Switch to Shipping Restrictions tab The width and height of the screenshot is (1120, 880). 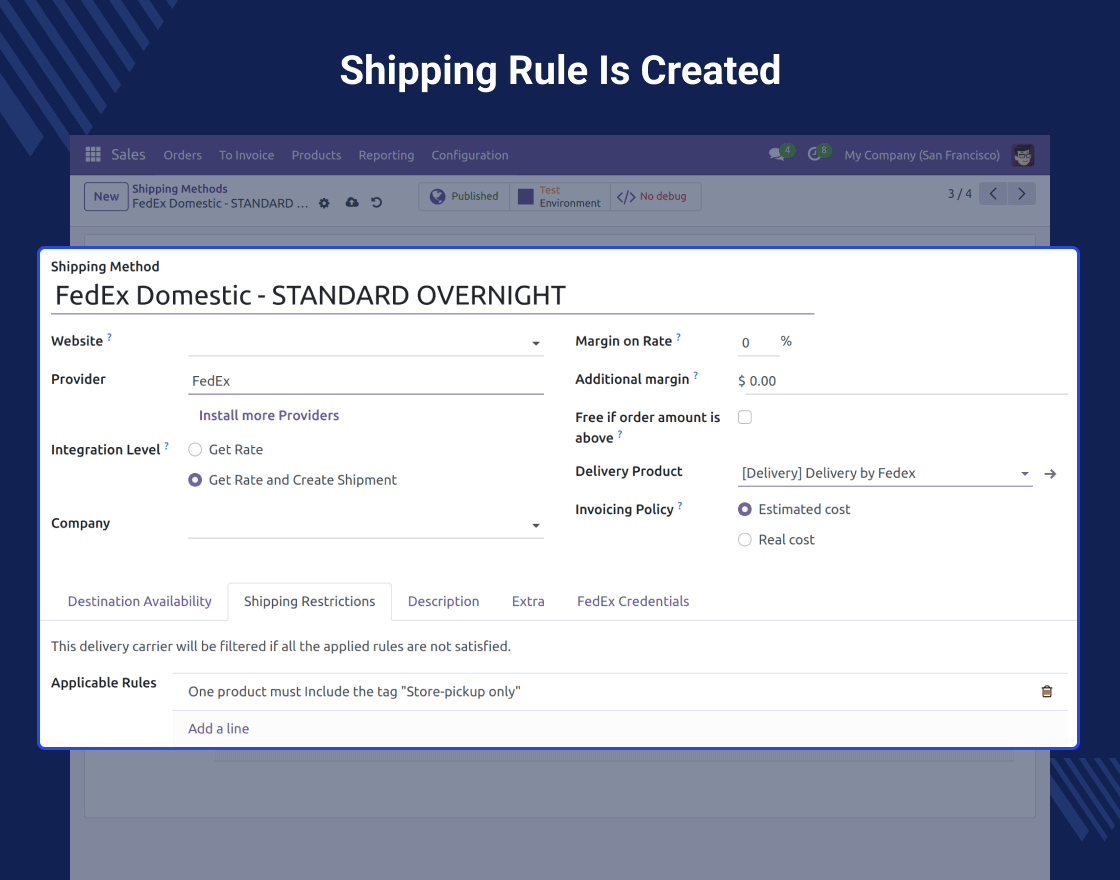click(309, 601)
